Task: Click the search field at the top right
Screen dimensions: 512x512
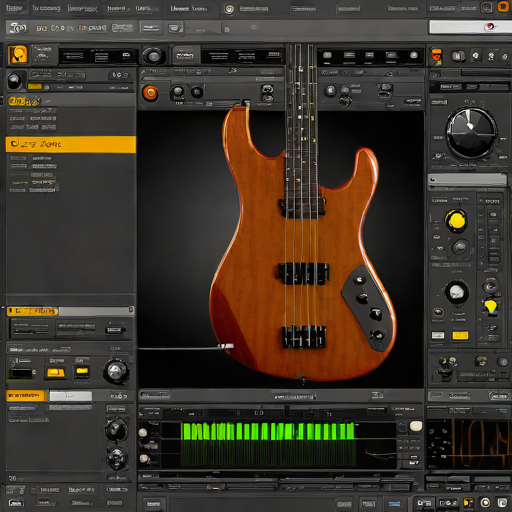Action: tap(470, 27)
